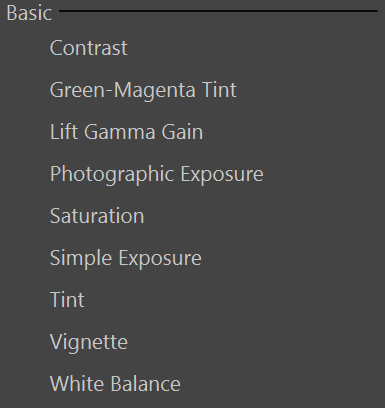Image resolution: width=385 pixels, height=408 pixels.
Task: Pick the Lift Gamma Gain entry
Action: coord(126,132)
